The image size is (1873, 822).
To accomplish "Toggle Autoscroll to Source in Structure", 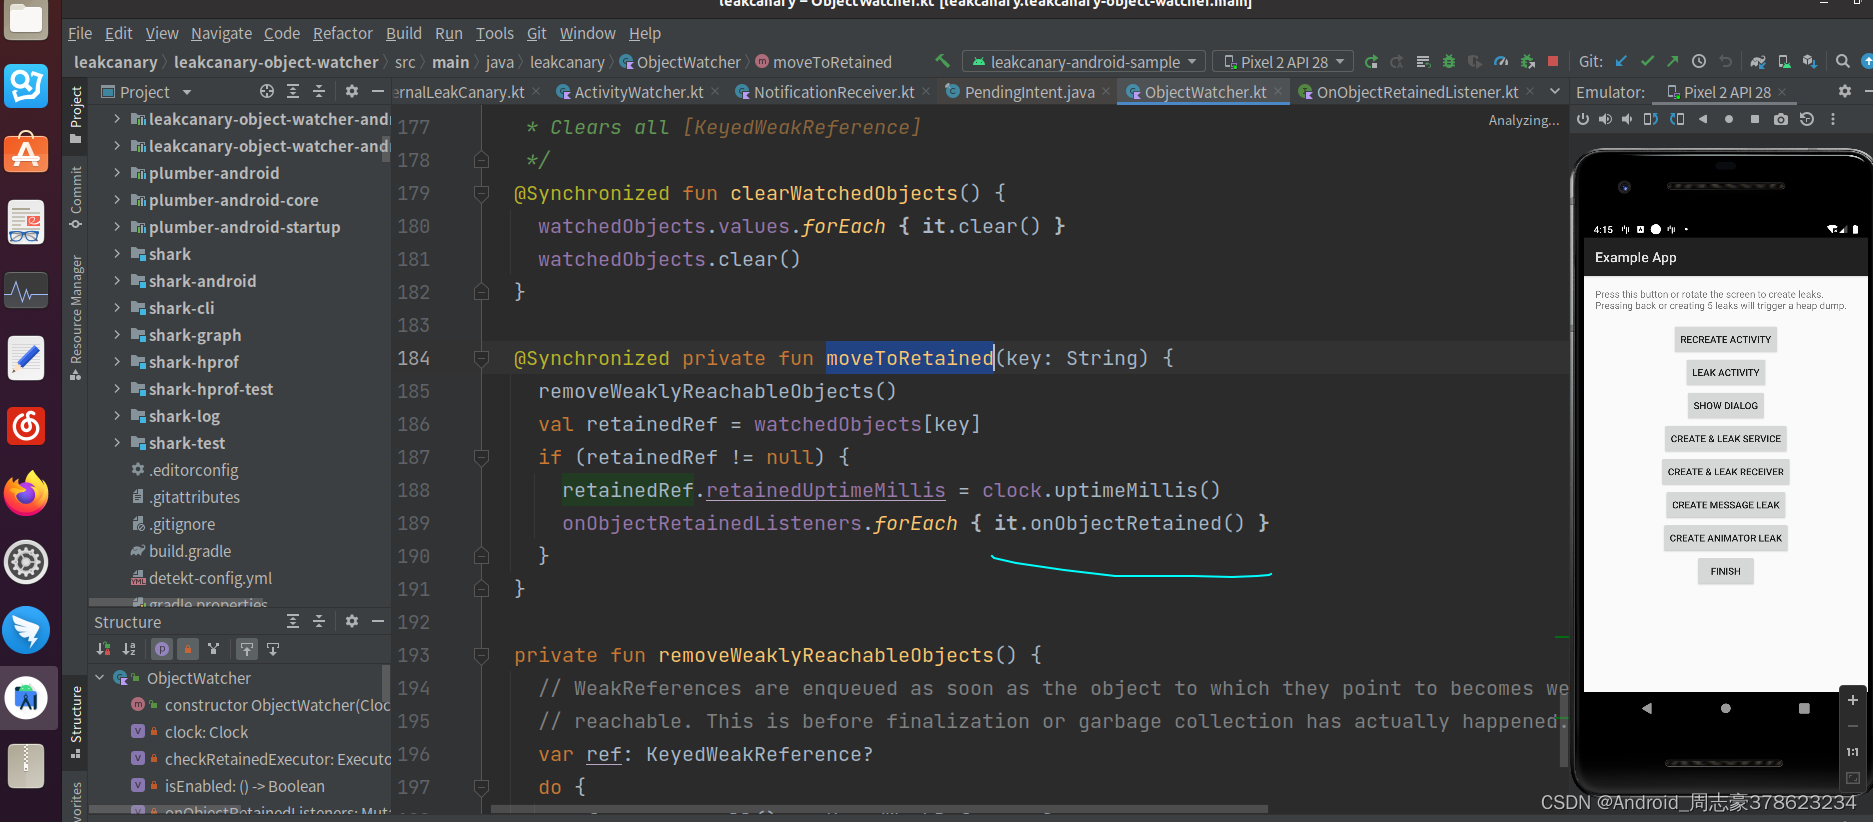I will pos(247,649).
